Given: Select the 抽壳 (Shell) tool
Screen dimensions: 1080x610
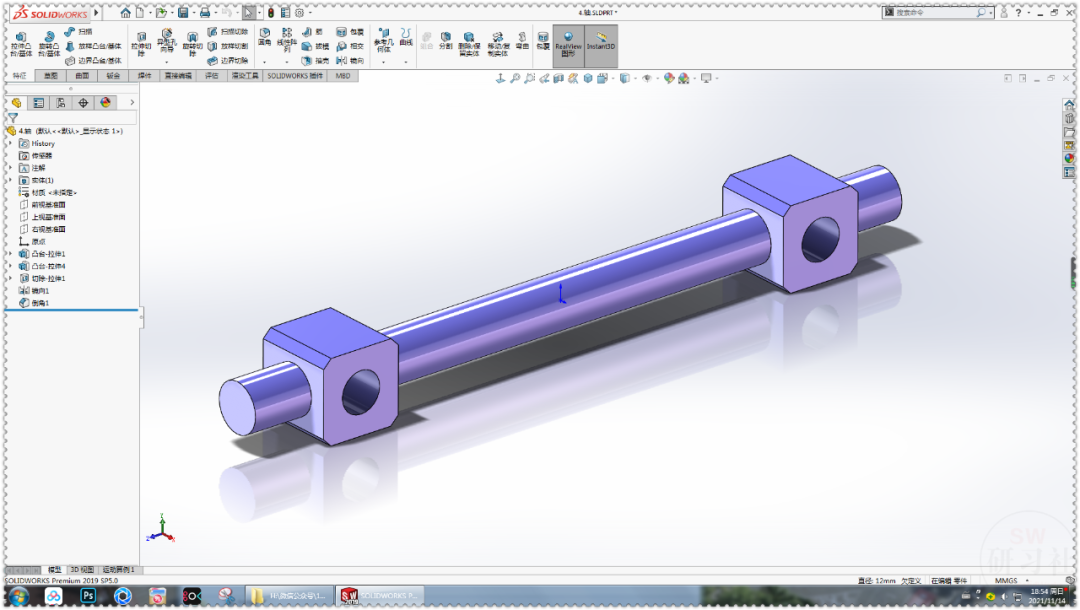Looking at the screenshot, I should click(x=310, y=60).
